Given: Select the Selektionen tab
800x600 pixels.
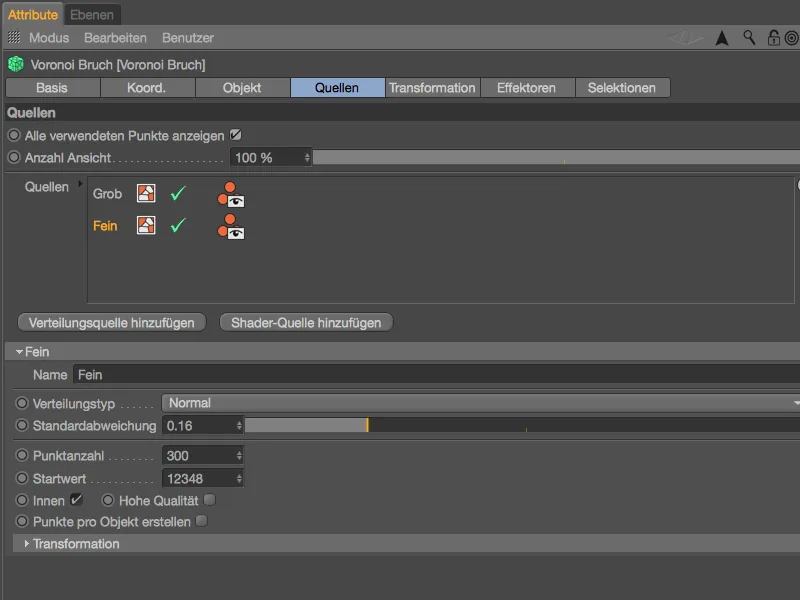Looking at the screenshot, I should (622, 88).
